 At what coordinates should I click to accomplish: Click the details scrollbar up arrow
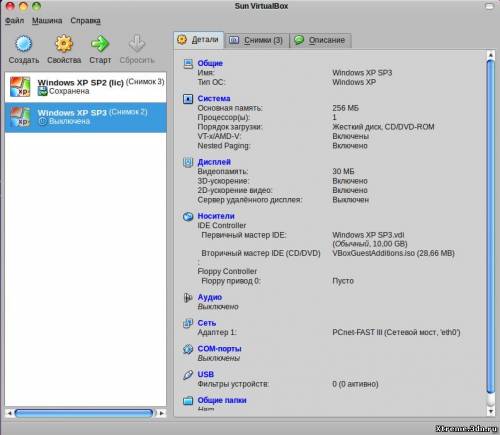[x=490, y=55]
